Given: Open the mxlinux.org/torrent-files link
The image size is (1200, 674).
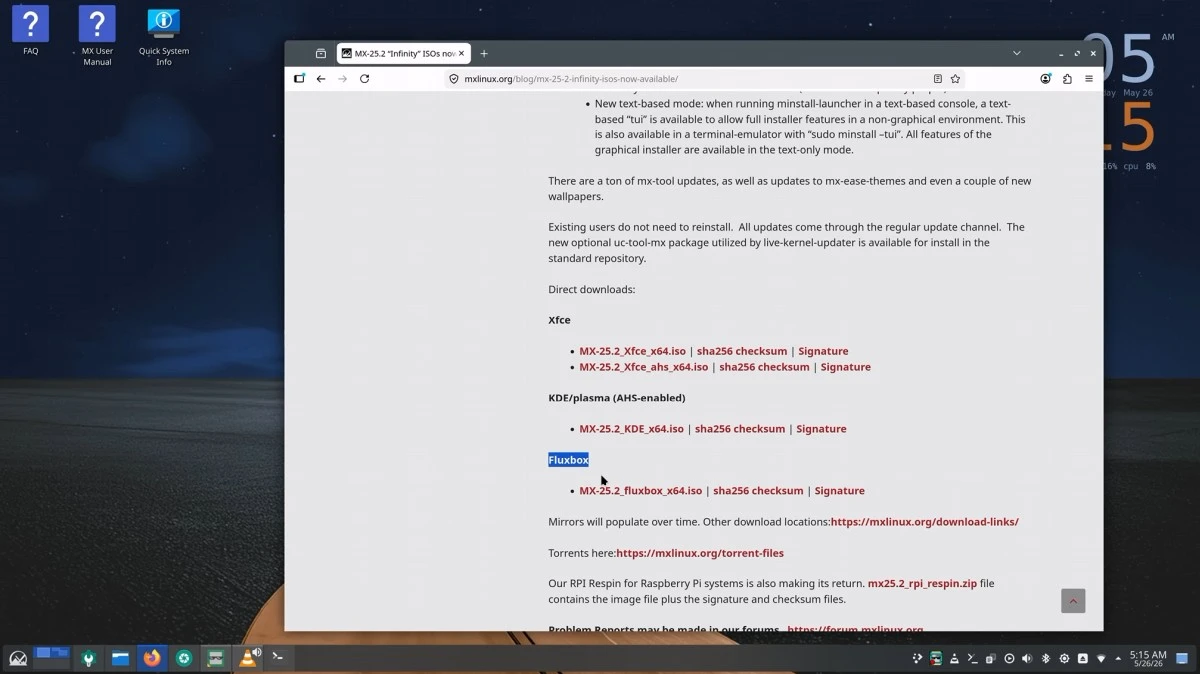Looking at the screenshot, I should click(x=700, y=553).
